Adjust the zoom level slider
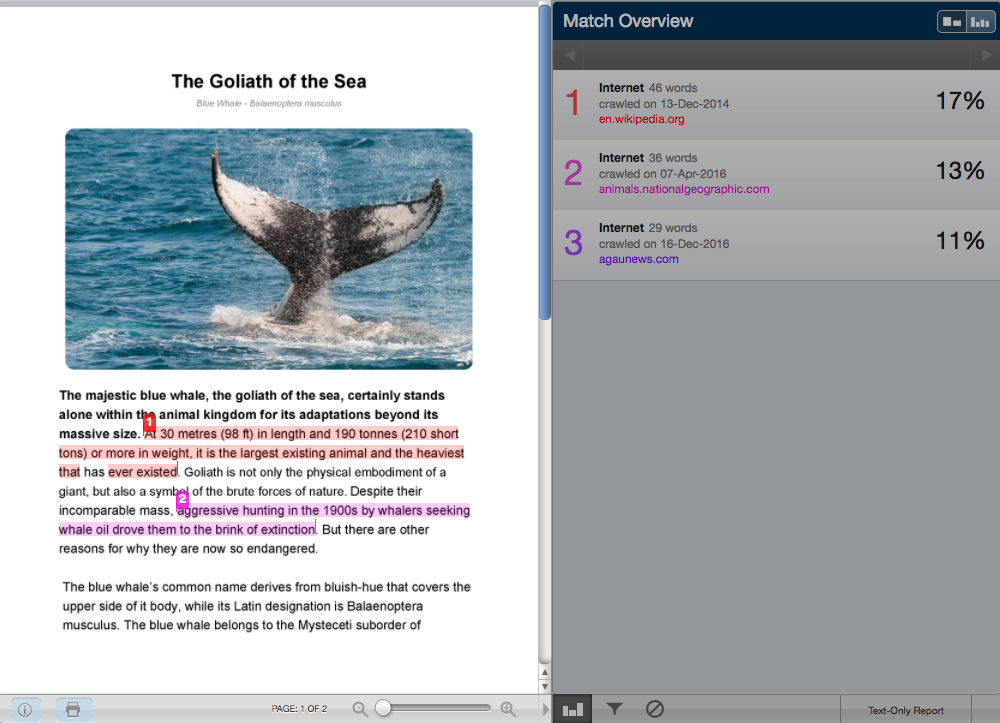1000x723 pixels. [383, 708]
